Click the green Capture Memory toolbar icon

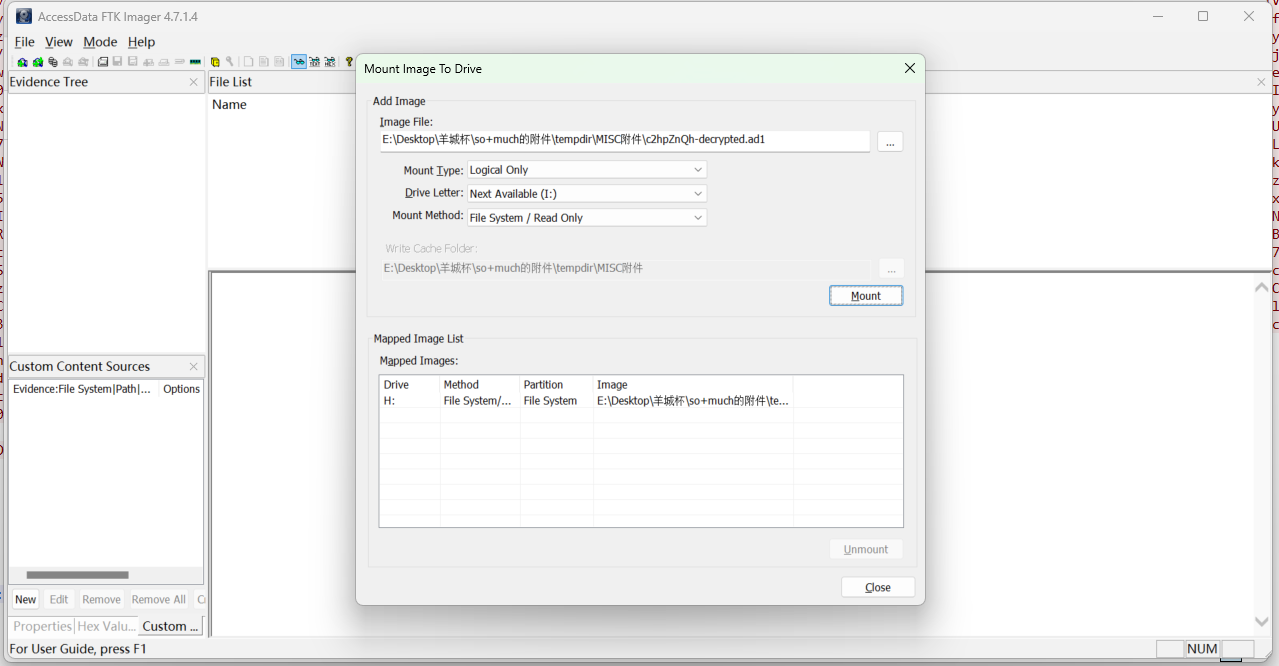(195, 62)
